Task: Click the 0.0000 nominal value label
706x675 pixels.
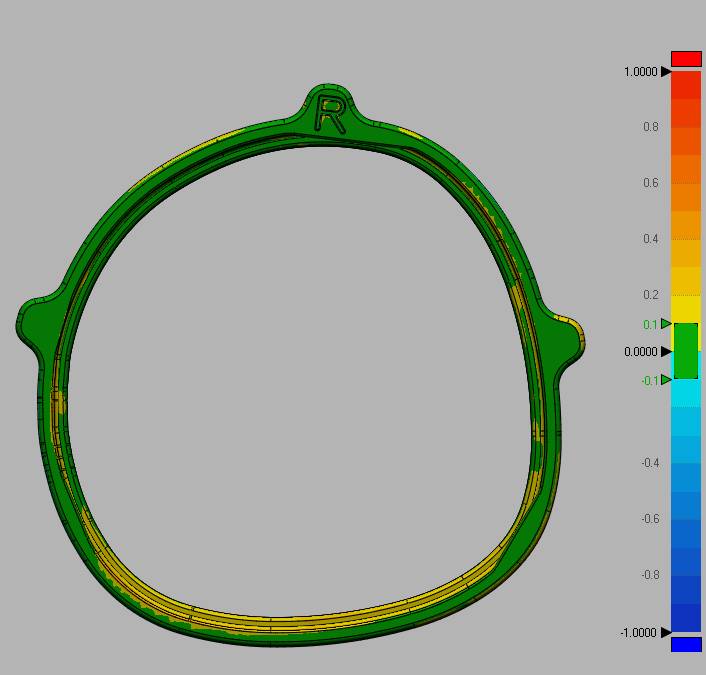Action: point(641,352)
